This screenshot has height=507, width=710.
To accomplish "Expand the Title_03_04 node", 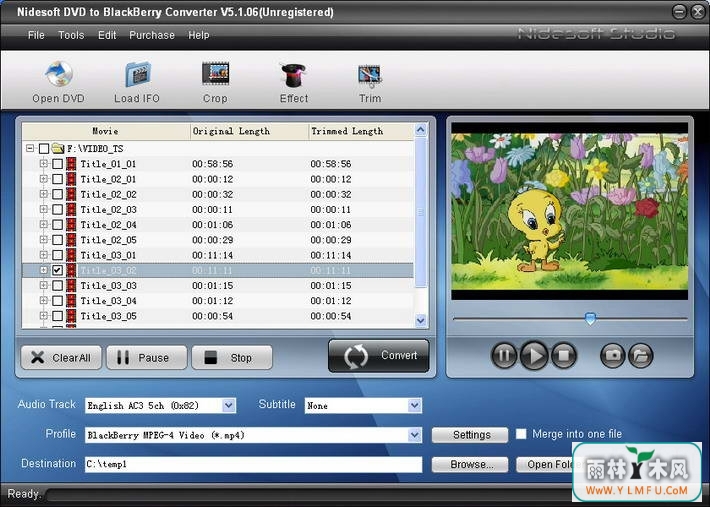I will pos(43,300).
